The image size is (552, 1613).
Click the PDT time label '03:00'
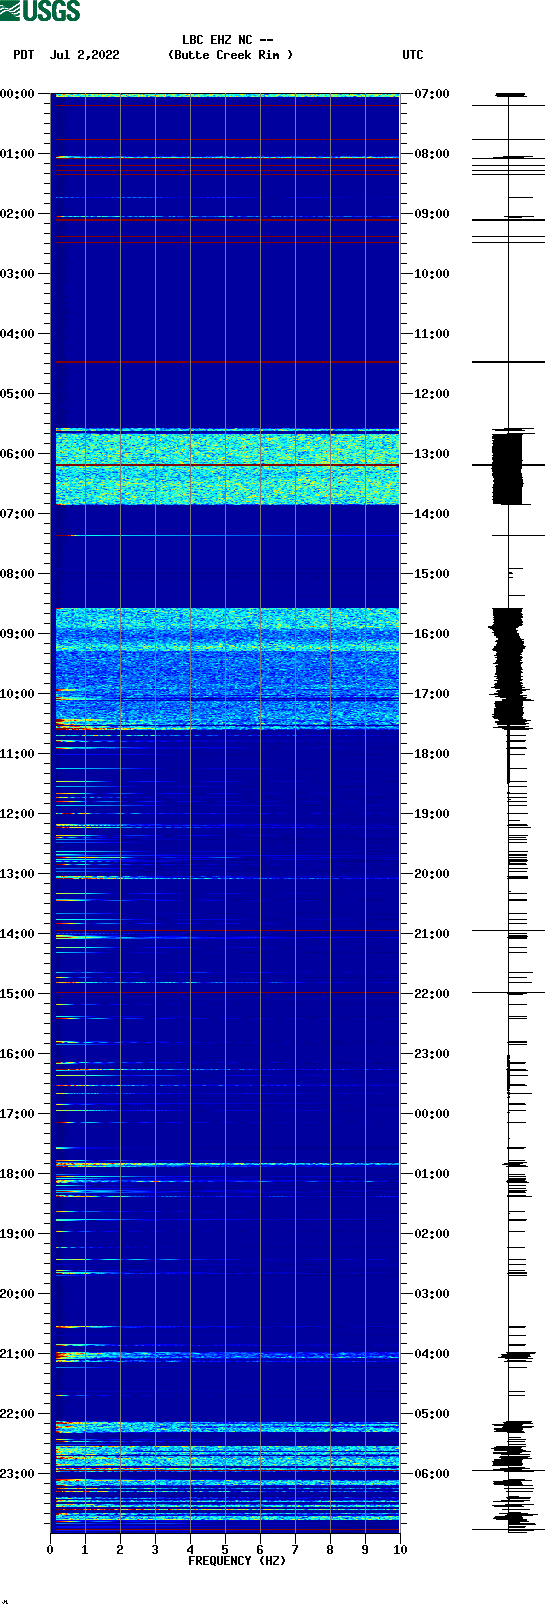[17, 274]
